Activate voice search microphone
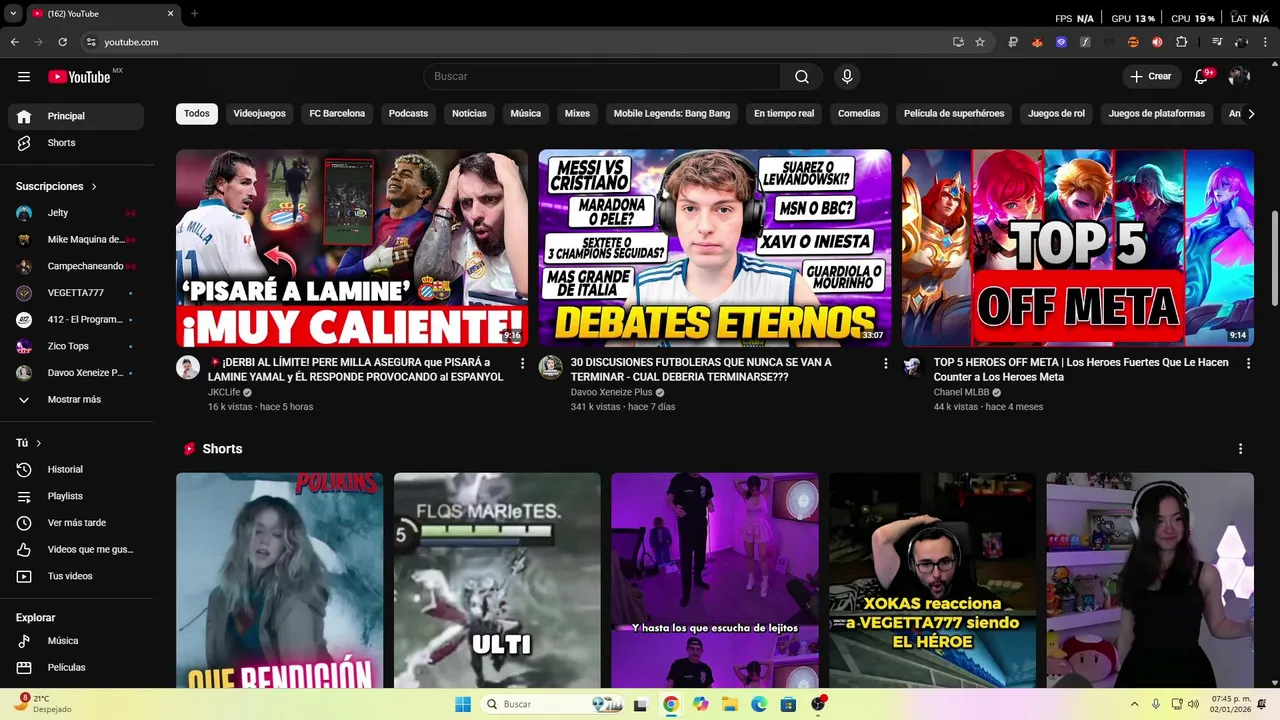 pos(847,76)
